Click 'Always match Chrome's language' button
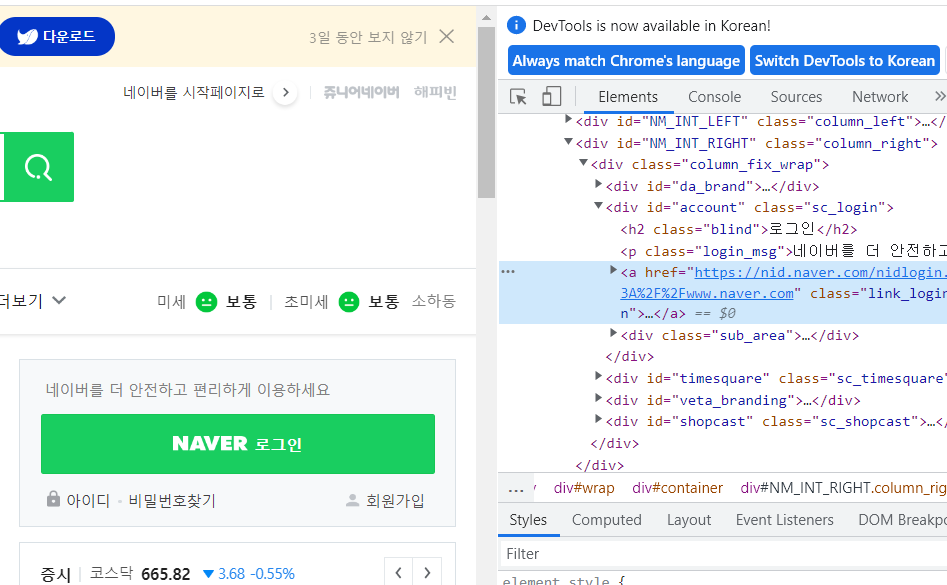The height and width of the screenshot is (585, 947). 626,61
